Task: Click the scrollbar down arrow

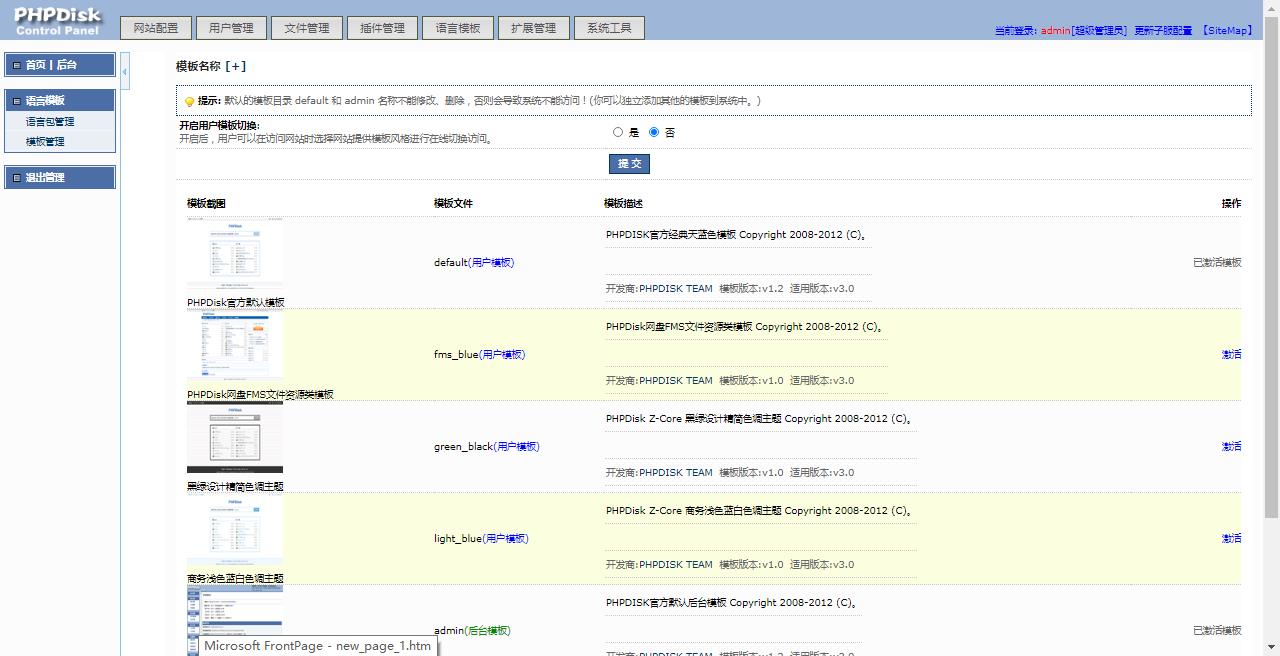Action: 1271,647
